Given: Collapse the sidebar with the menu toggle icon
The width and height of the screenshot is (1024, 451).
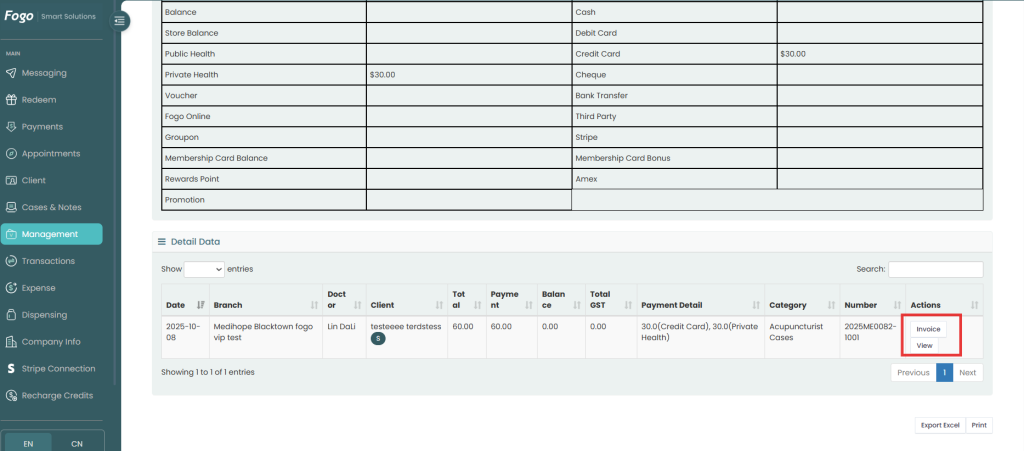Looking at the screenshot, I should (x=119, y=20).
